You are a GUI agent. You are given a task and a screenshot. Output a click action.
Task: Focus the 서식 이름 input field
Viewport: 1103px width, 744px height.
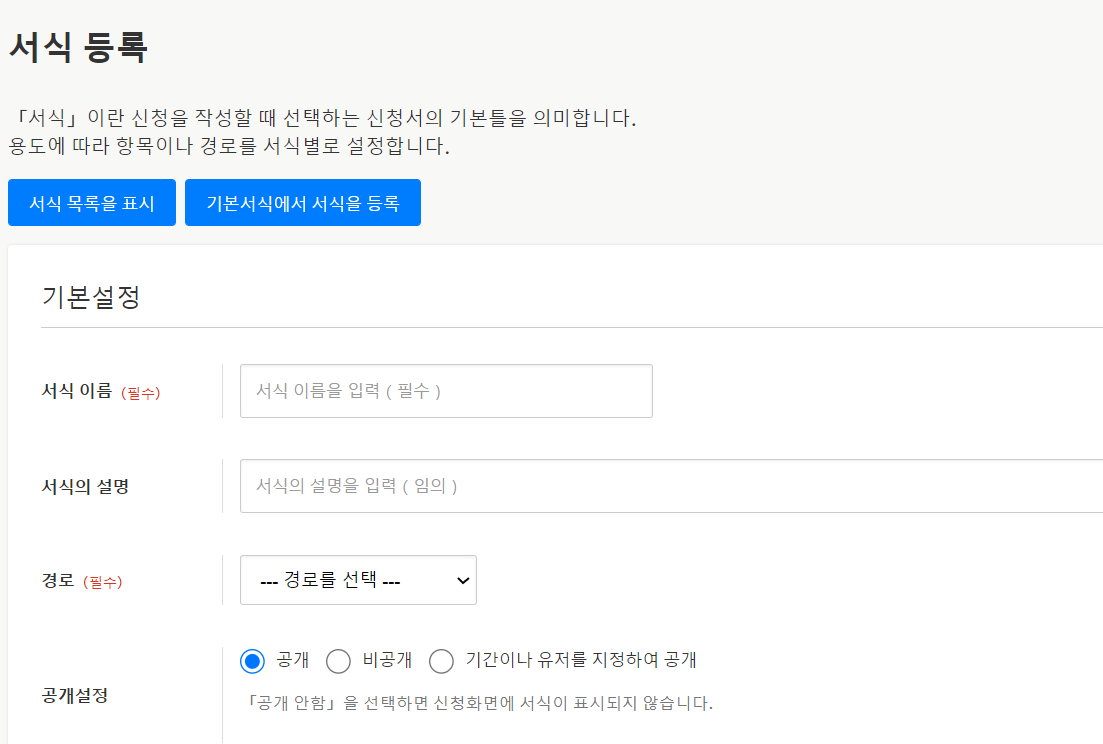click(x=446, y=391)
